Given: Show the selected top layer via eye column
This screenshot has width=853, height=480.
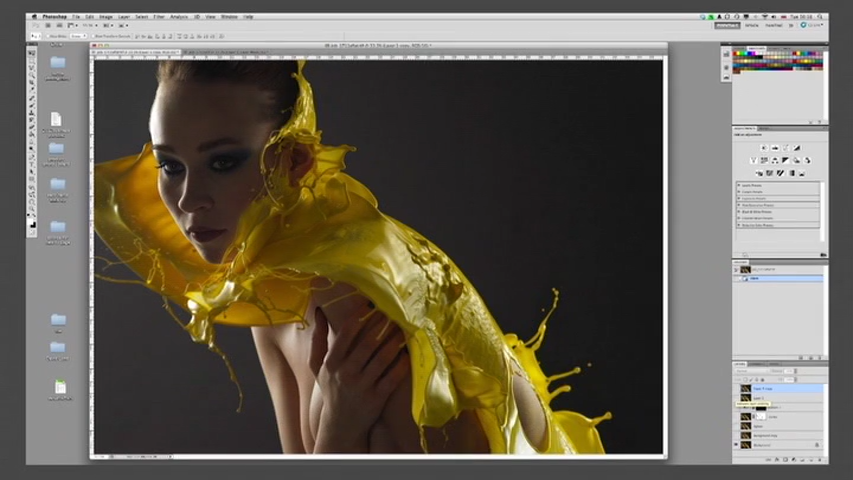Looking at the screenshot, I should pyautogui.click(x=737, y=389).
